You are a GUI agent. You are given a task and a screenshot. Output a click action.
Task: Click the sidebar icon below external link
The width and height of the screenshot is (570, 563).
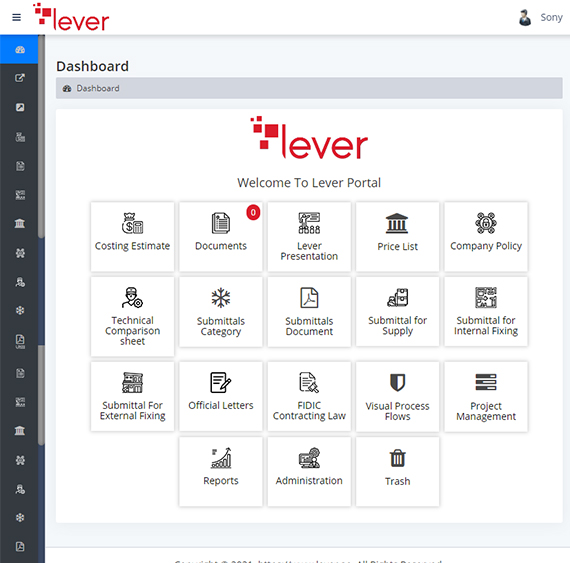coord(20,107)
